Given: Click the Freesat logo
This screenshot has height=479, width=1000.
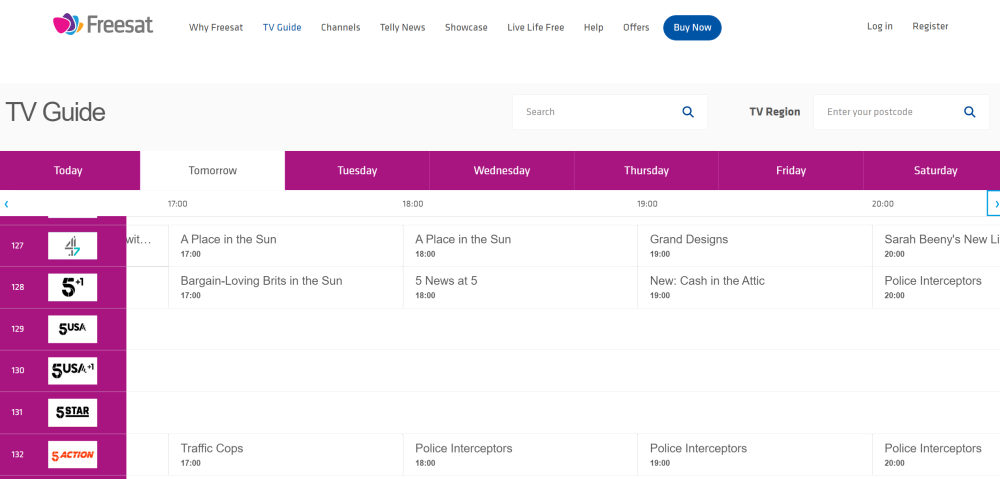Looking at the screenshot, I should coord(103,24).
